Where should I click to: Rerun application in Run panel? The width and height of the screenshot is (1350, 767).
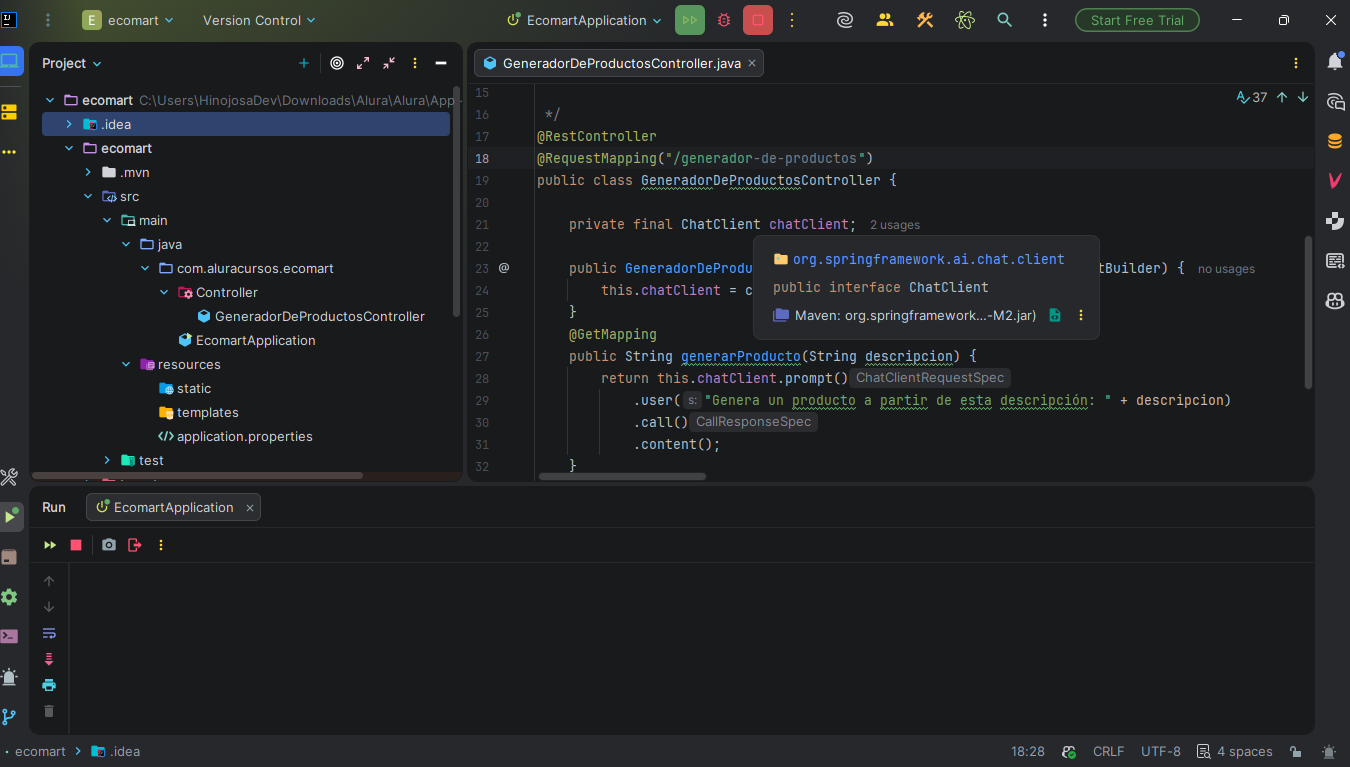coord(50,545)
